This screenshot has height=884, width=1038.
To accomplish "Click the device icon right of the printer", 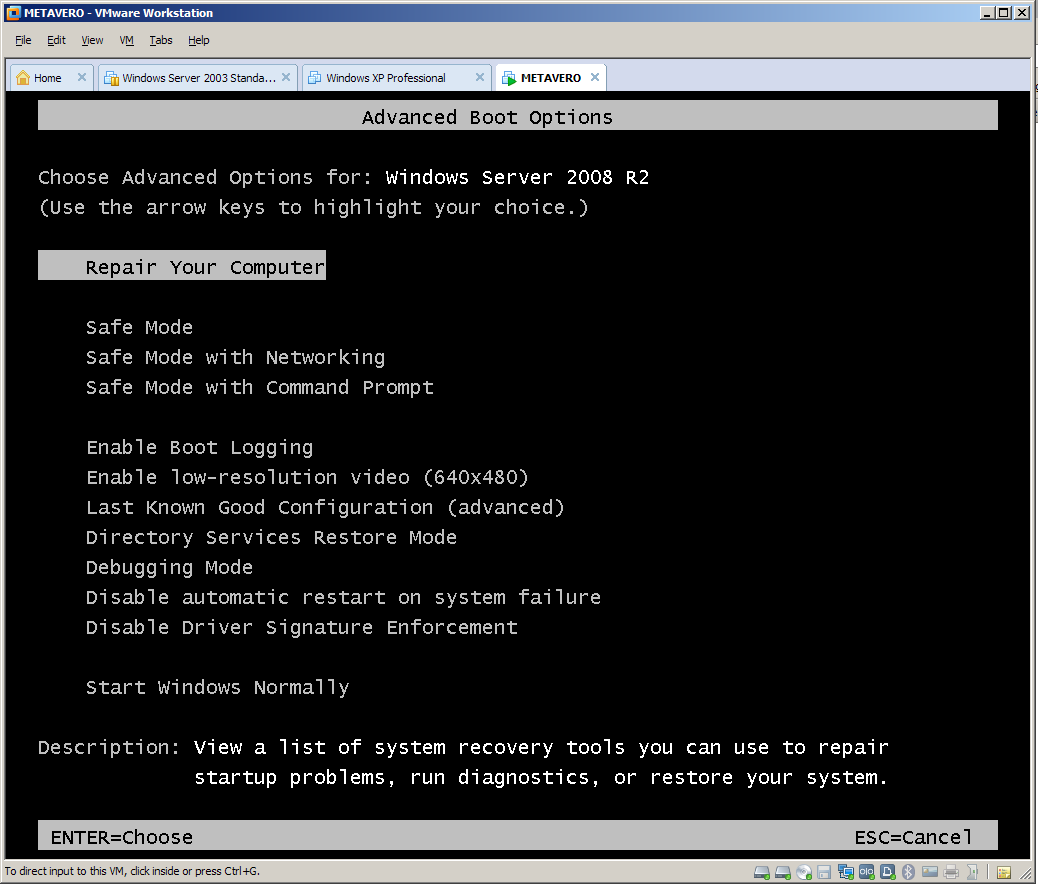I will point(972,872).
